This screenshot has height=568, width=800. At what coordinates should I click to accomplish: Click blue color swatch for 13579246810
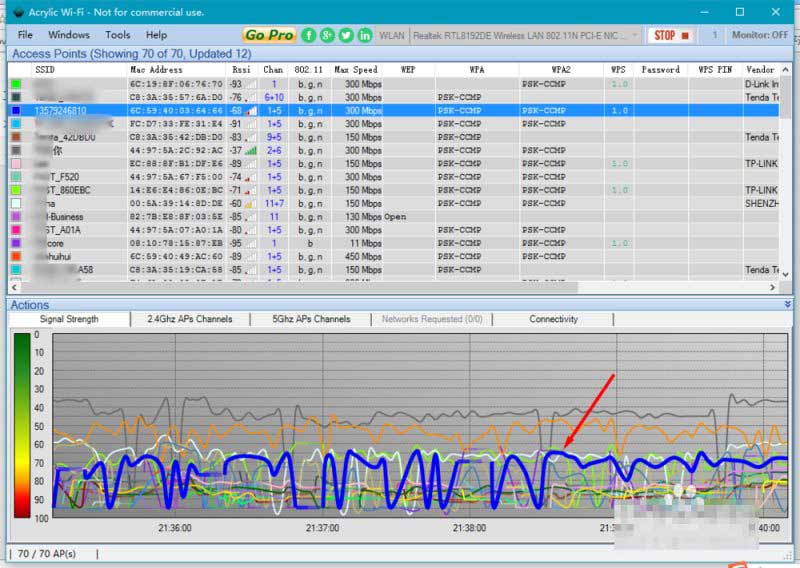(x=16, y=110)
